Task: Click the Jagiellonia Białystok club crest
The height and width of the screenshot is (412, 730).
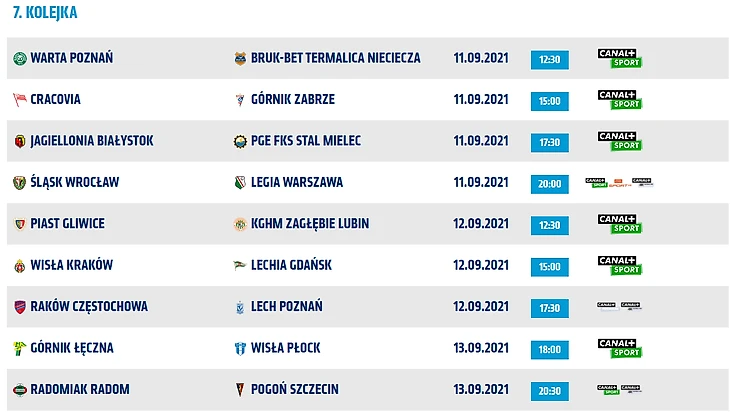Action: [19, 141]
